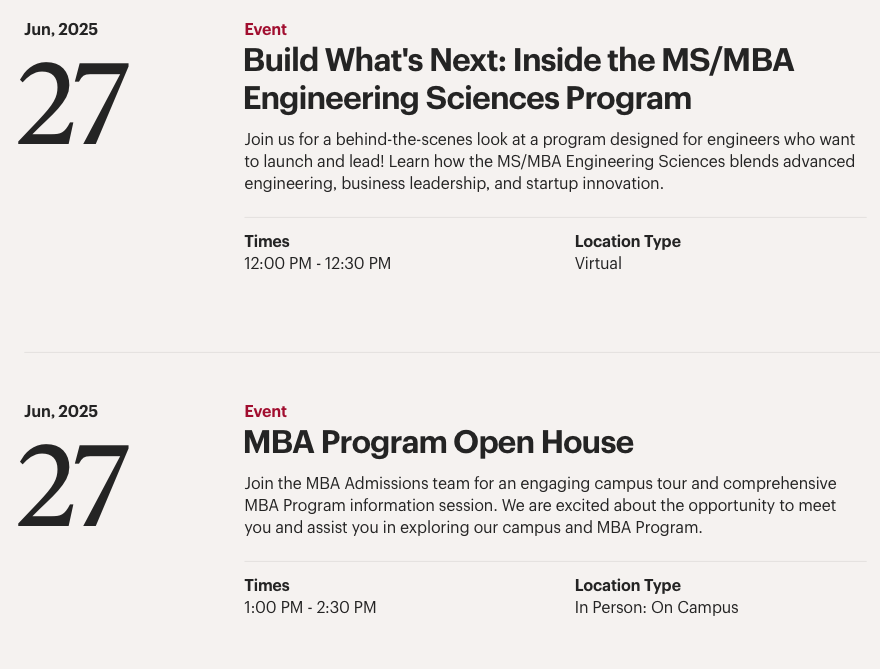The image size is (880, 669).
Task: Click the second Times heading
Action: pyautogui.click(x=267, y=585)
